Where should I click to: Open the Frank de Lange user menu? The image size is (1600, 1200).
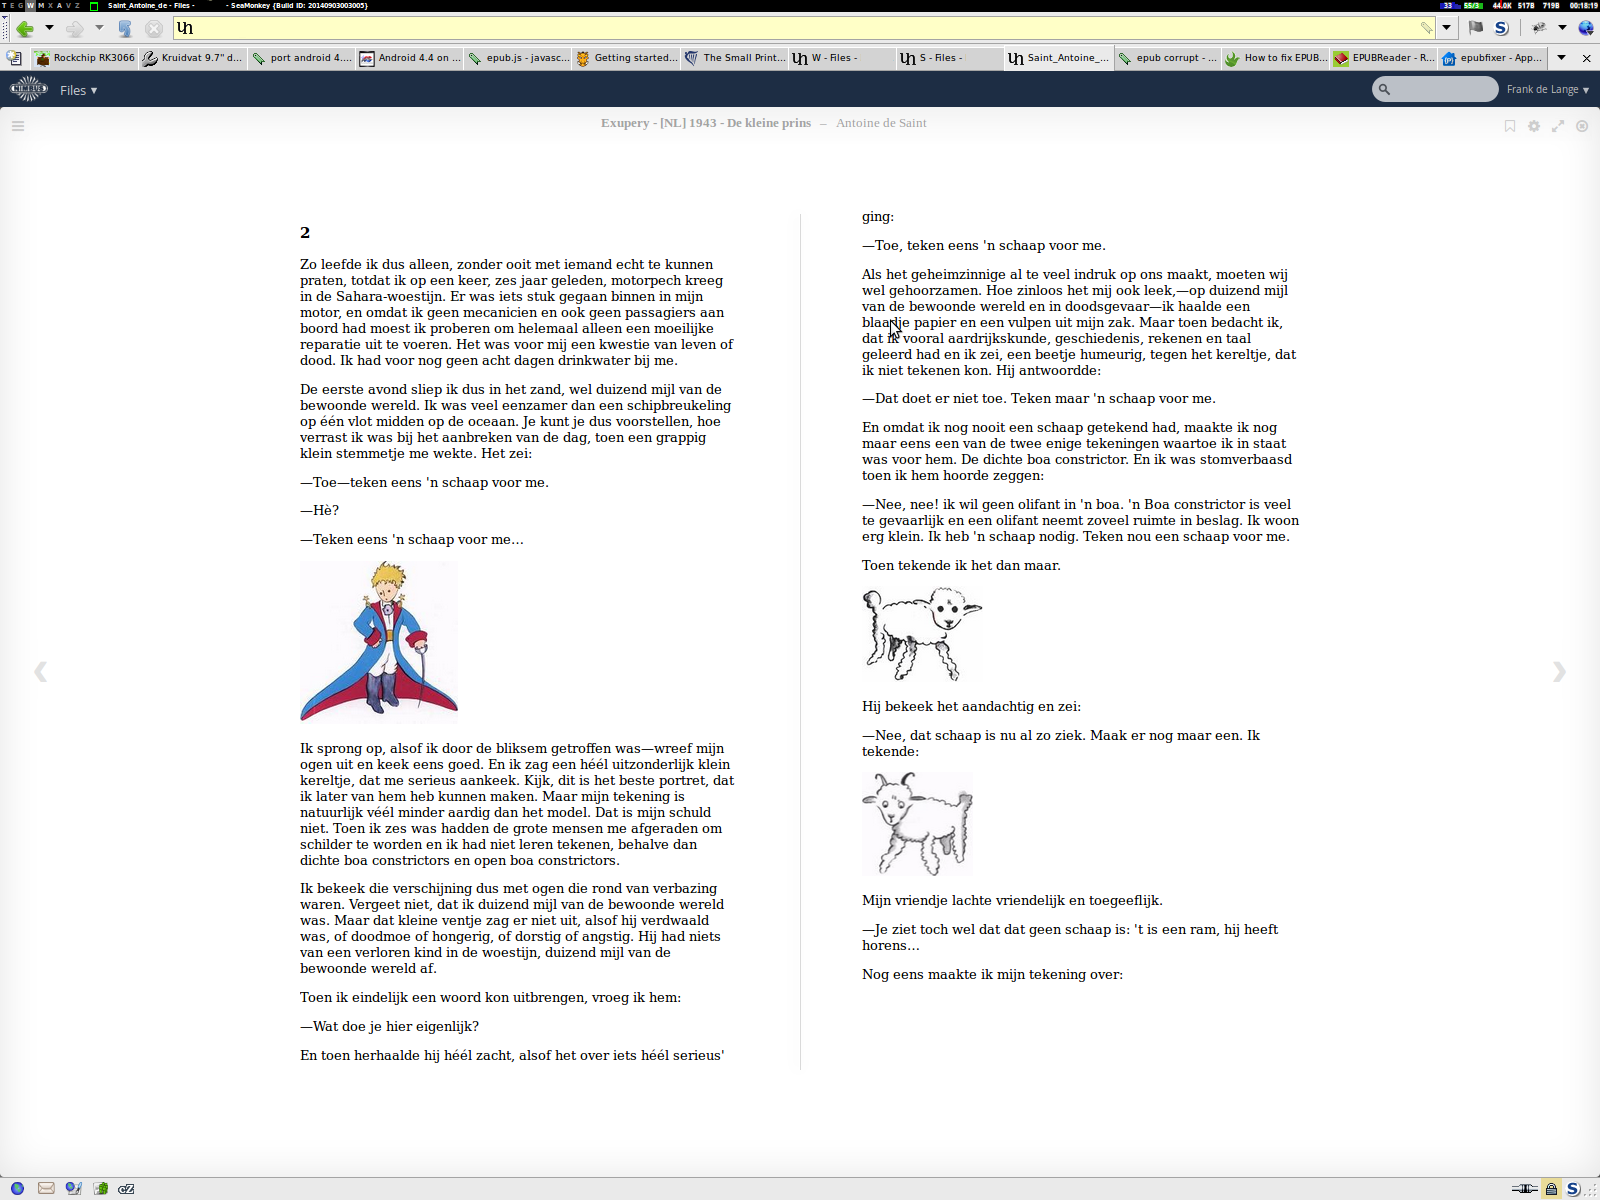coord(1547,90)
